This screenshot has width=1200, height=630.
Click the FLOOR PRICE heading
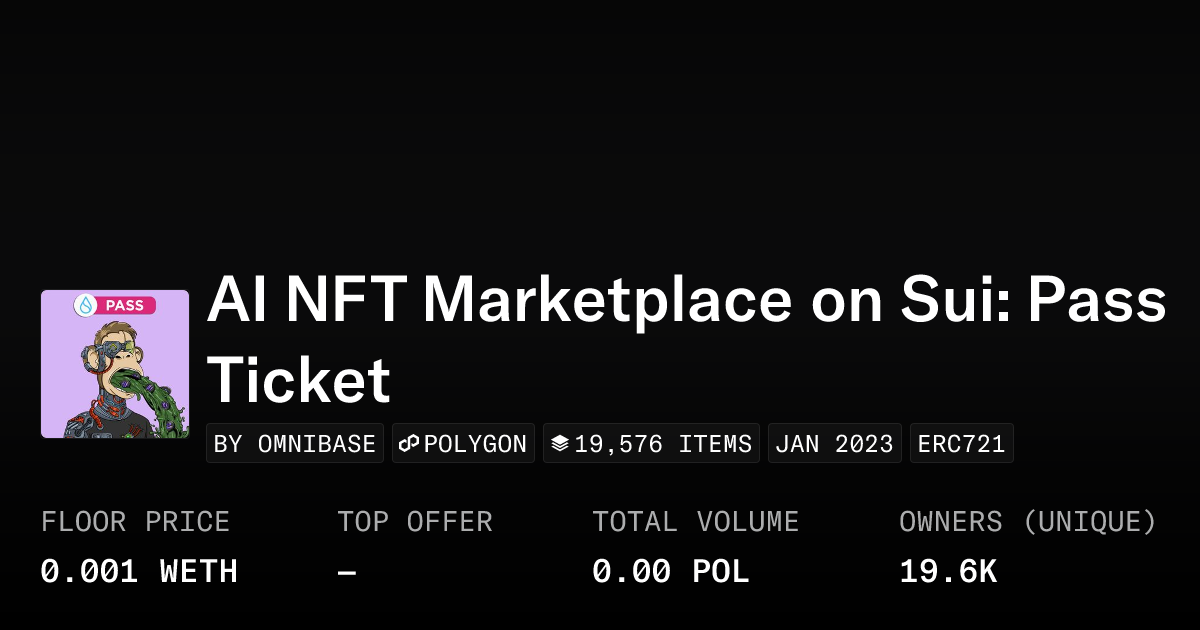(135, 522)
